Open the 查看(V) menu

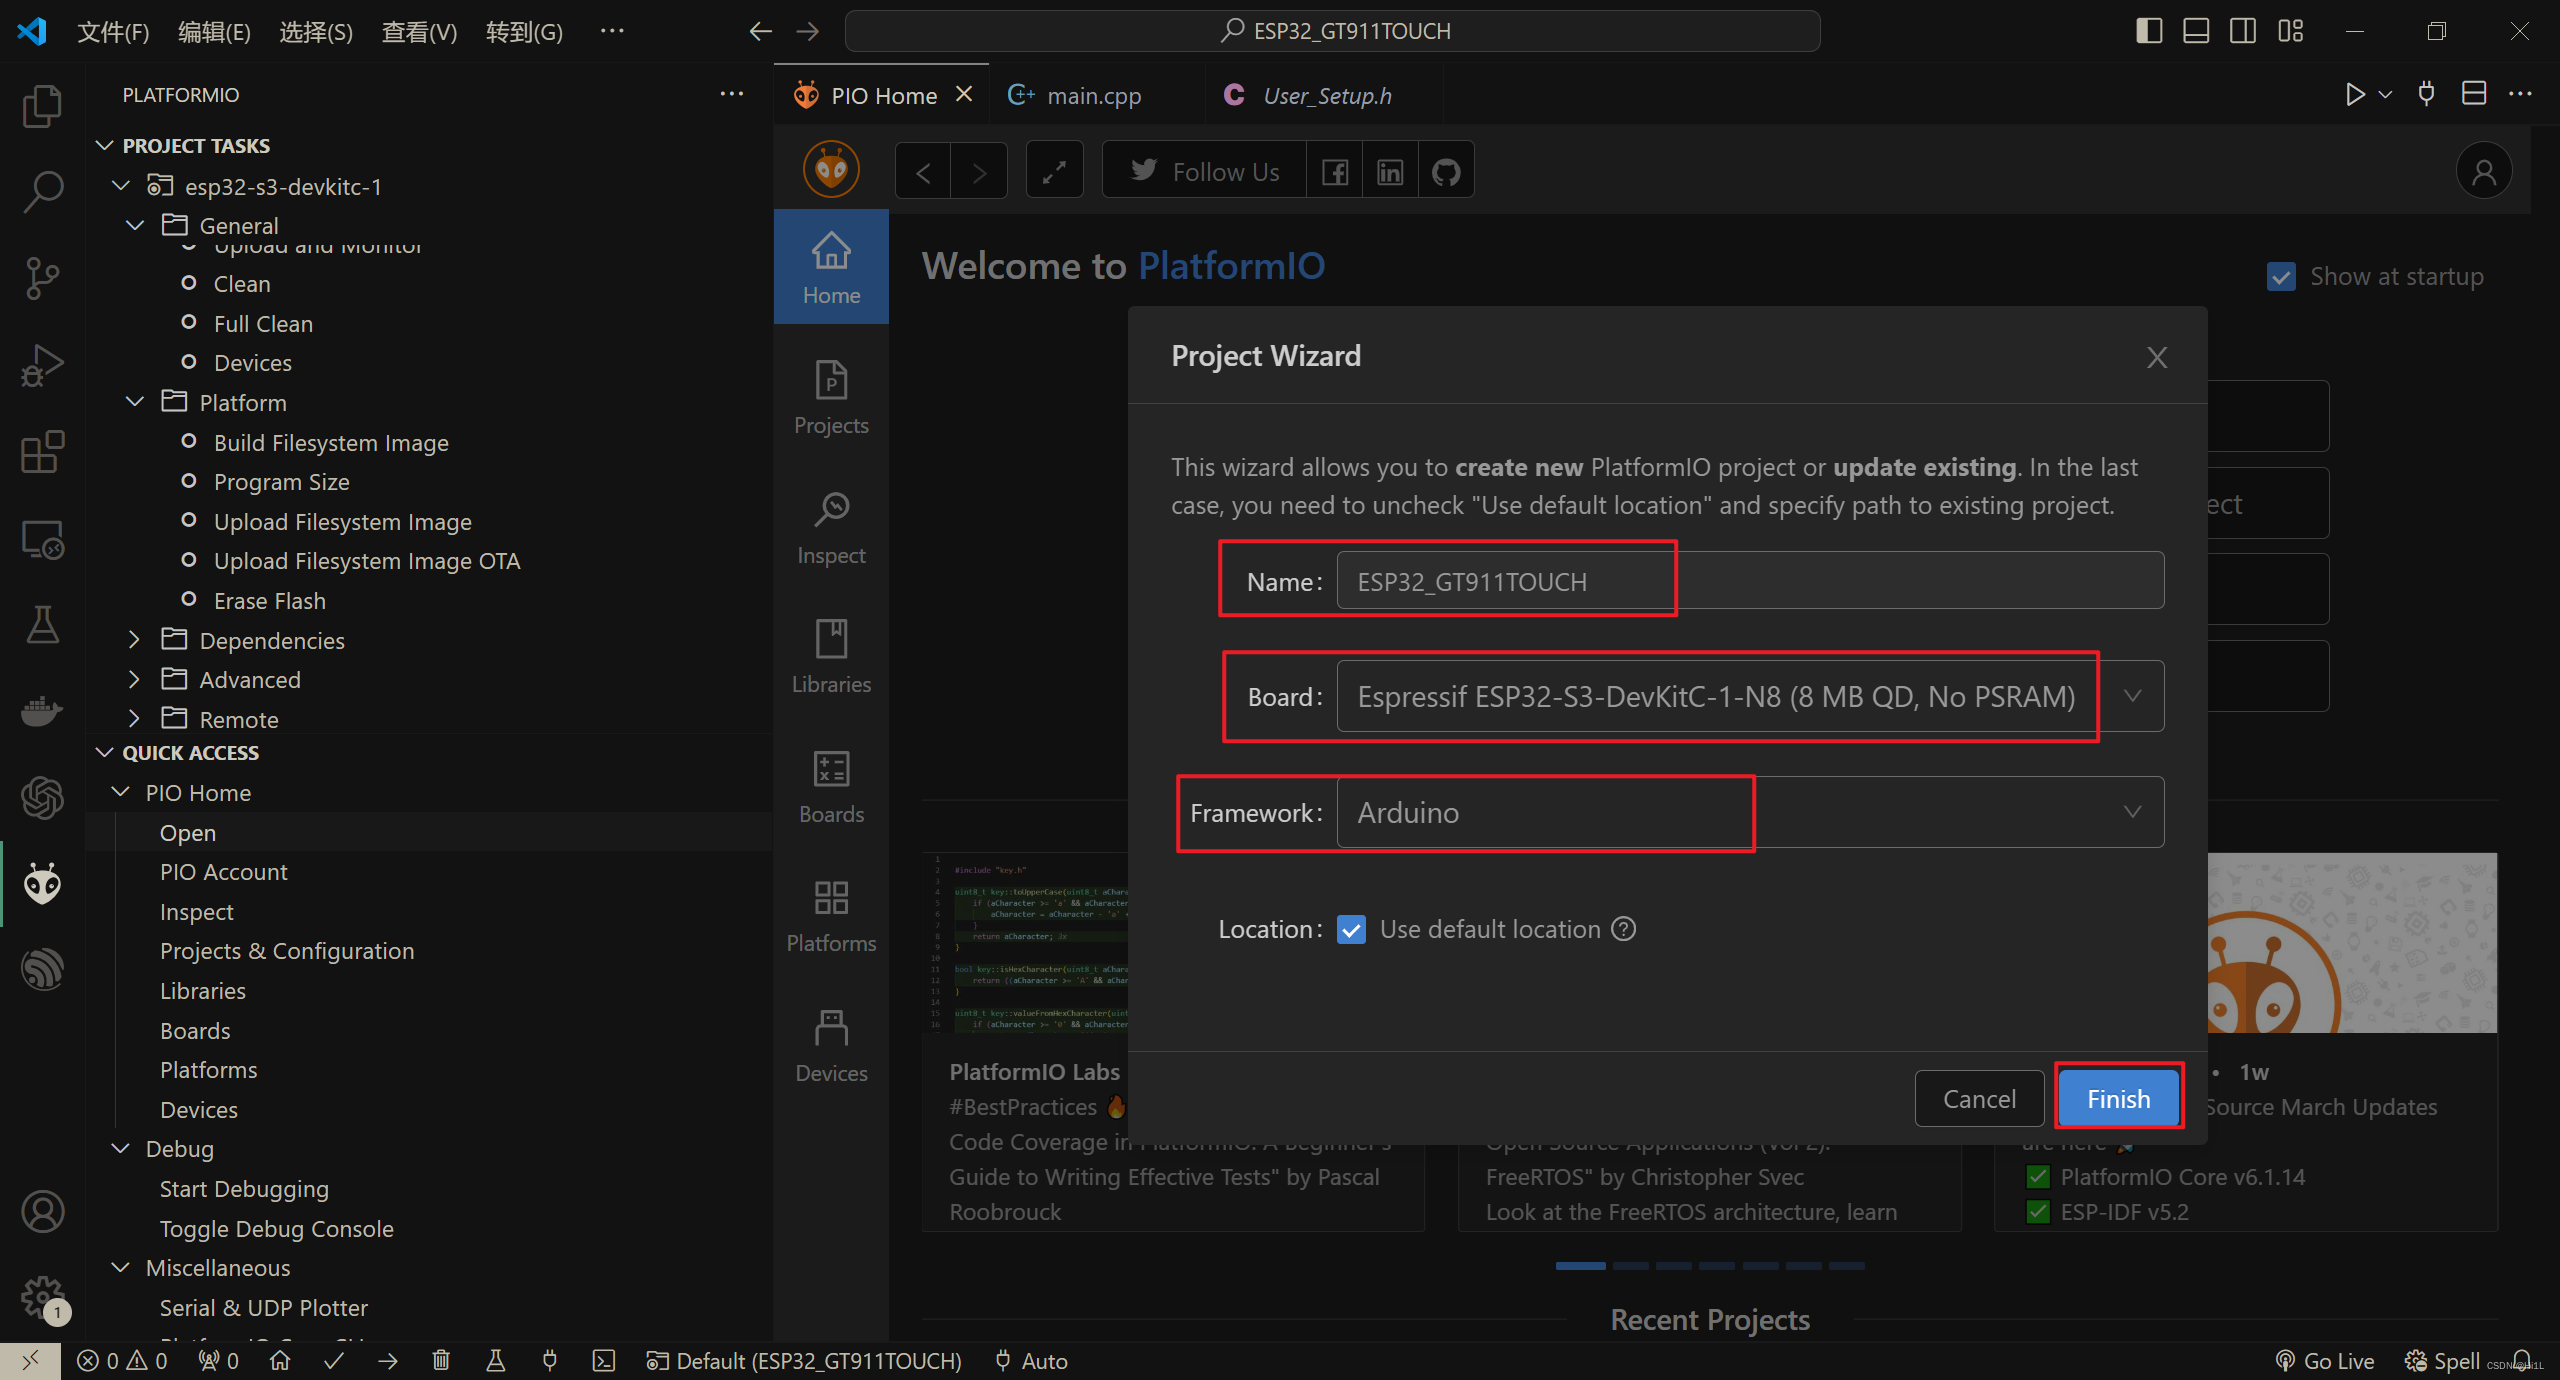pyautogui.click(x=418, y=32)
